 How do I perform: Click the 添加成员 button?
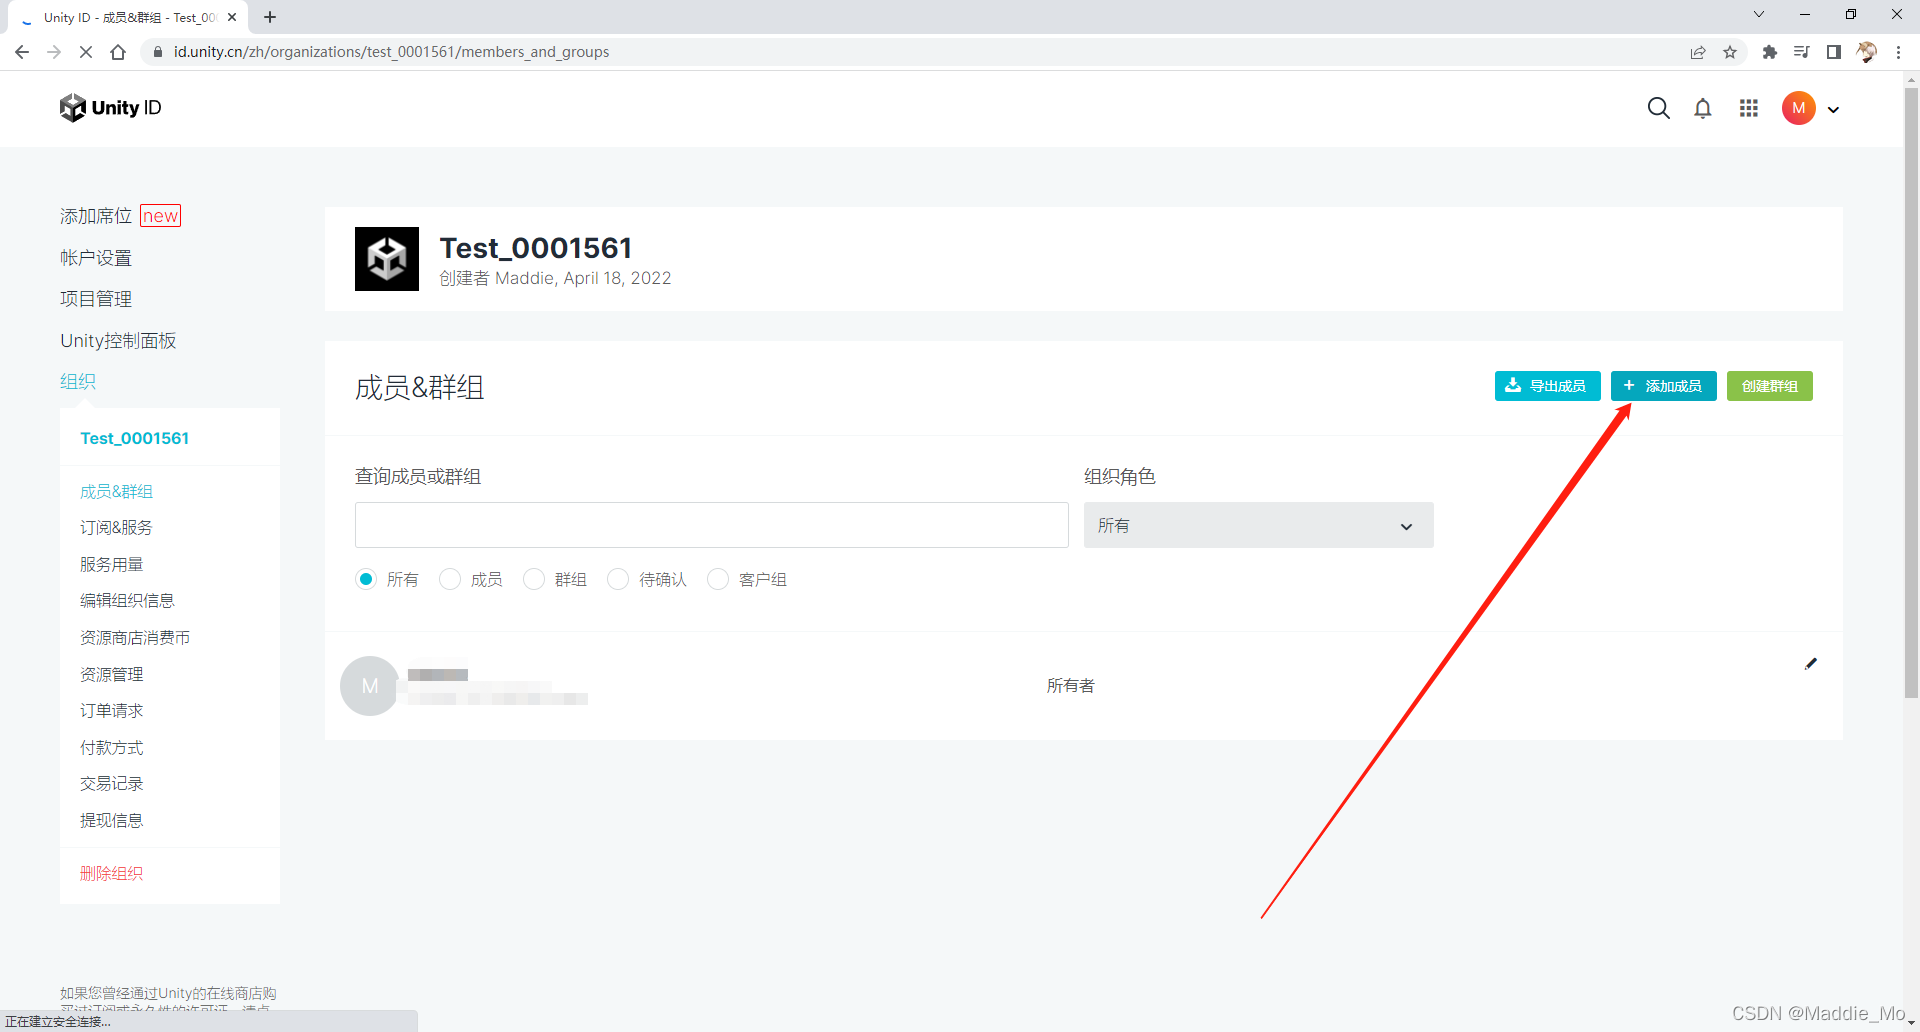click(x=1663, y=386)
